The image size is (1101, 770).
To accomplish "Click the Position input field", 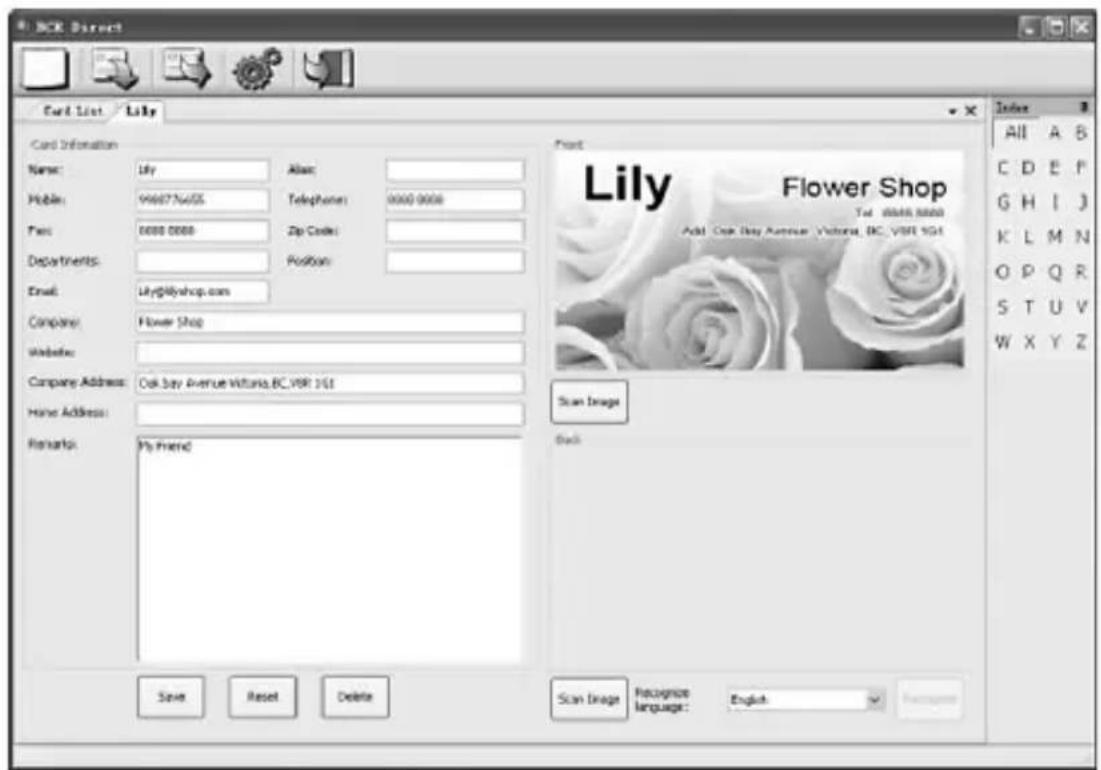I will pyautogui.click(x=454, y=261).
